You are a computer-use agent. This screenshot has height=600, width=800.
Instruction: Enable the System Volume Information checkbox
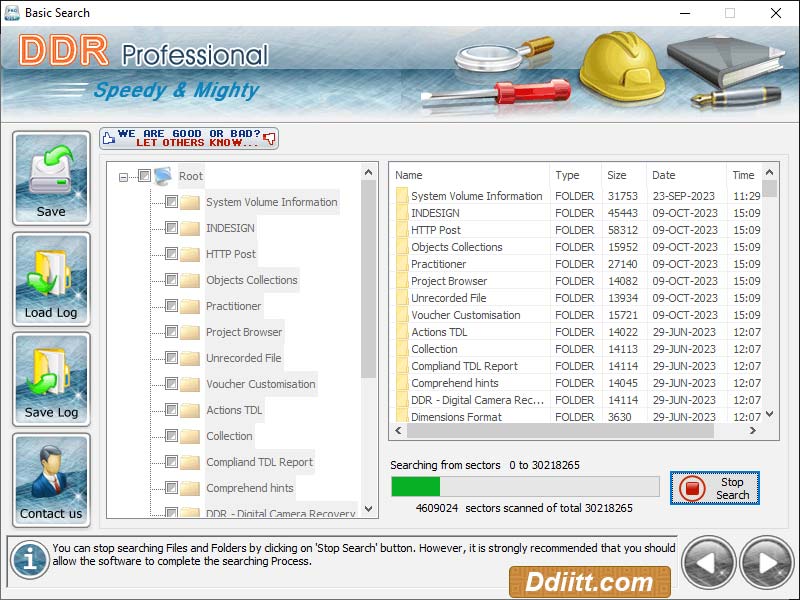coord(171,202)
